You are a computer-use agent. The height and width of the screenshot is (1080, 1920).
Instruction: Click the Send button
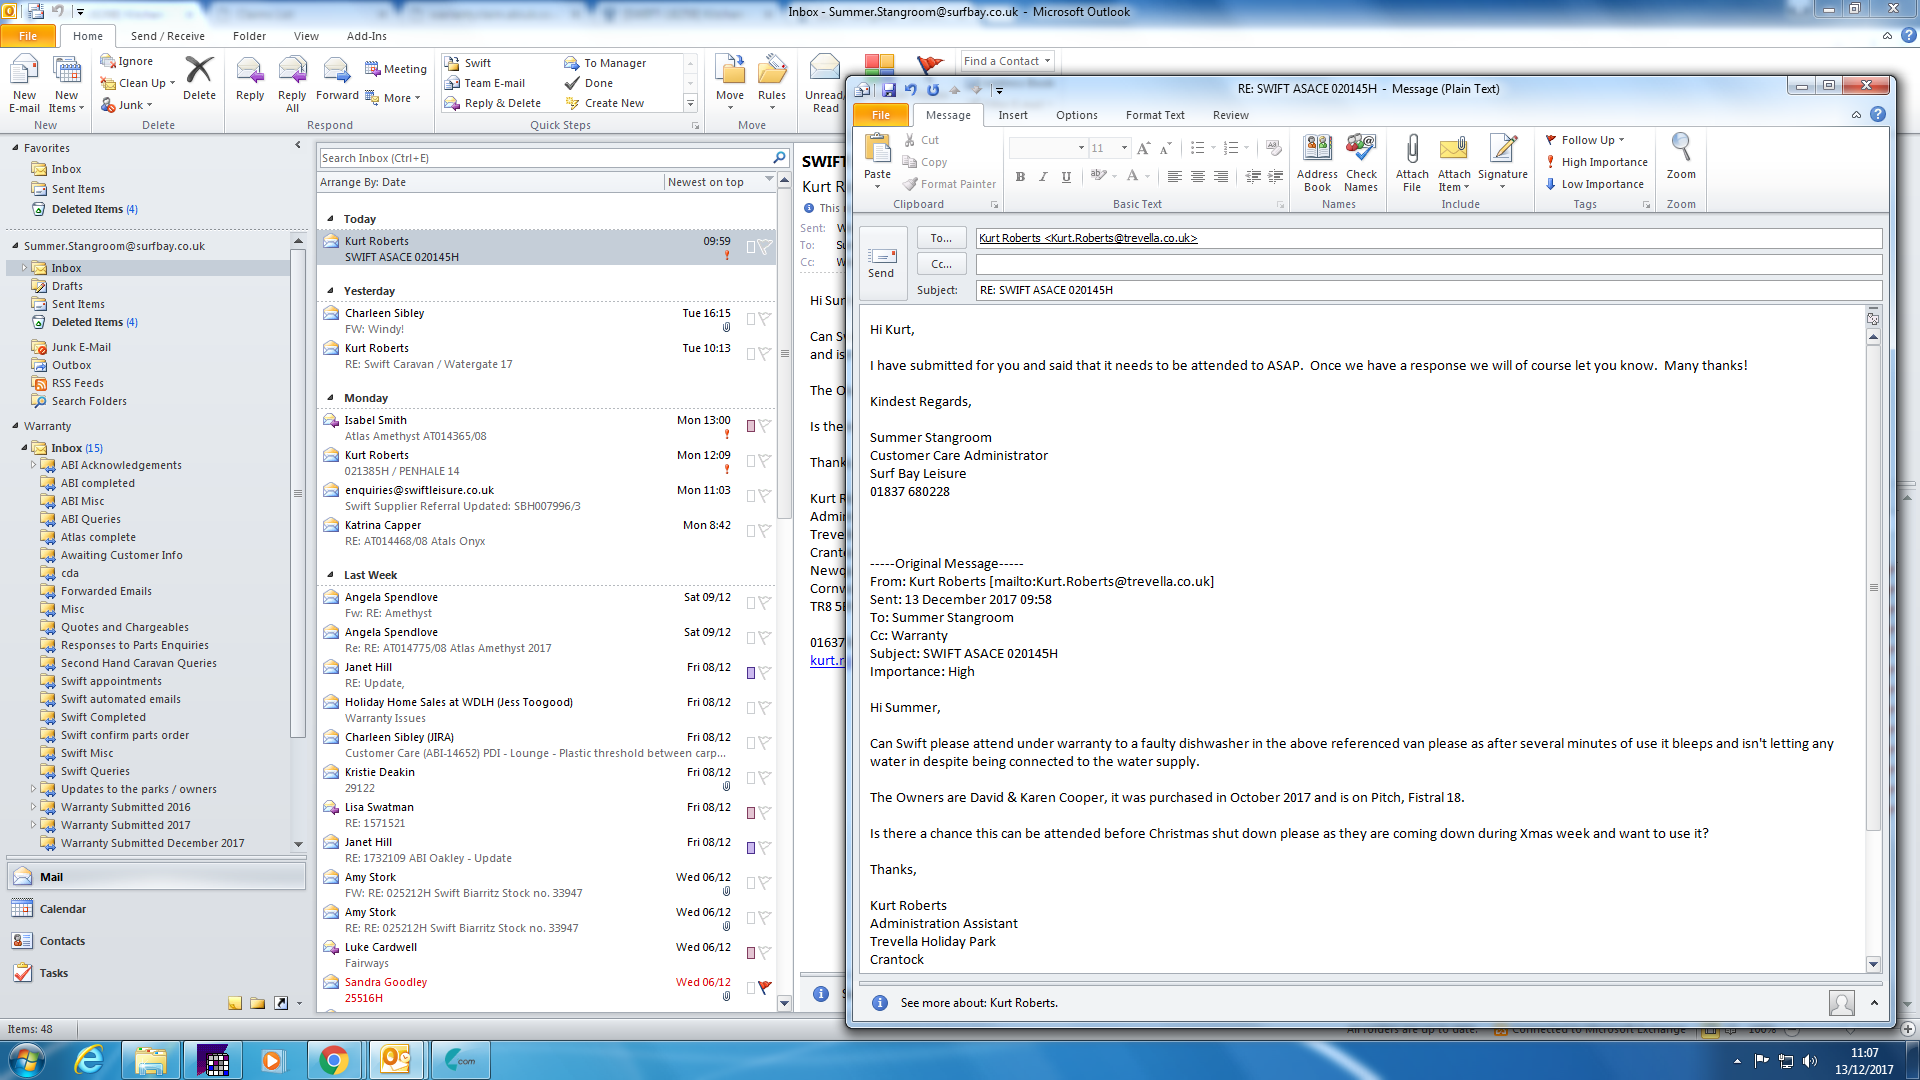pos(881,262)
